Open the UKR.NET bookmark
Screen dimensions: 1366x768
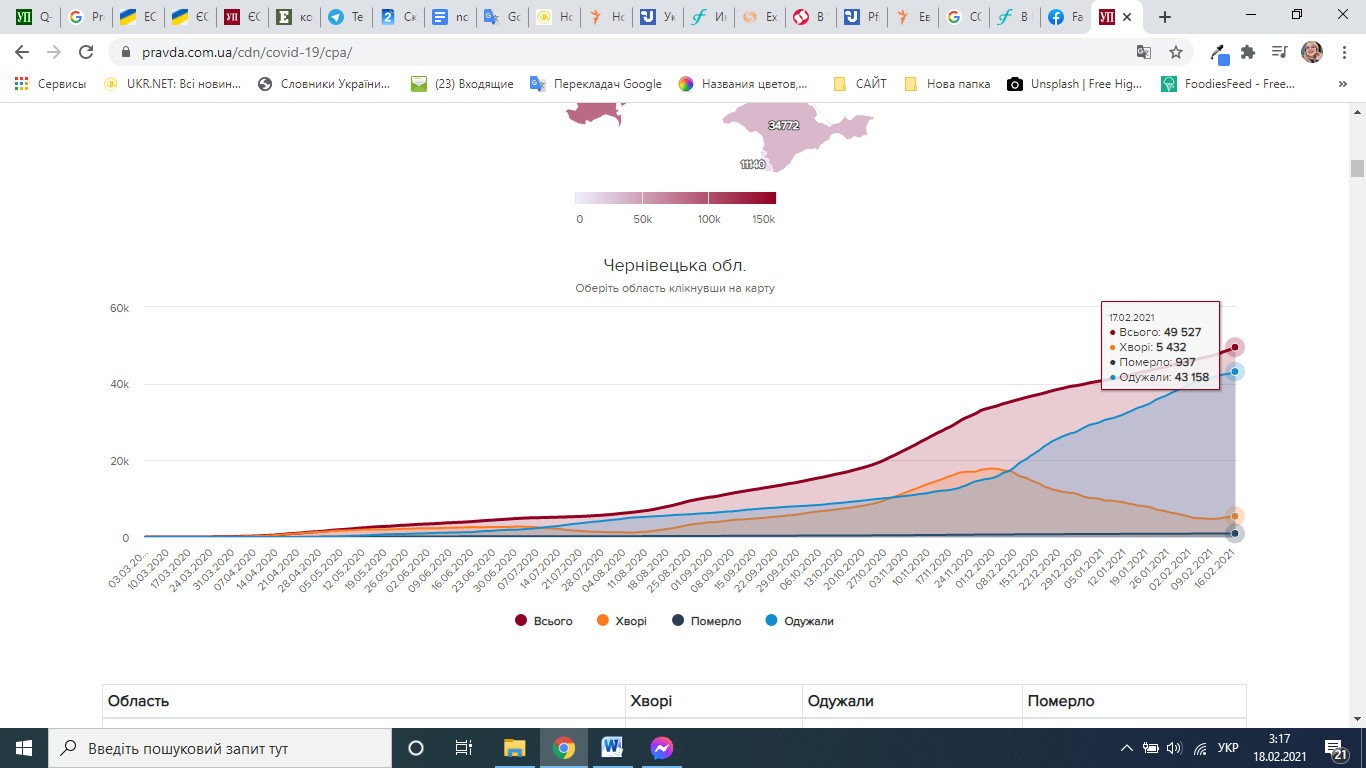(173, 84)
